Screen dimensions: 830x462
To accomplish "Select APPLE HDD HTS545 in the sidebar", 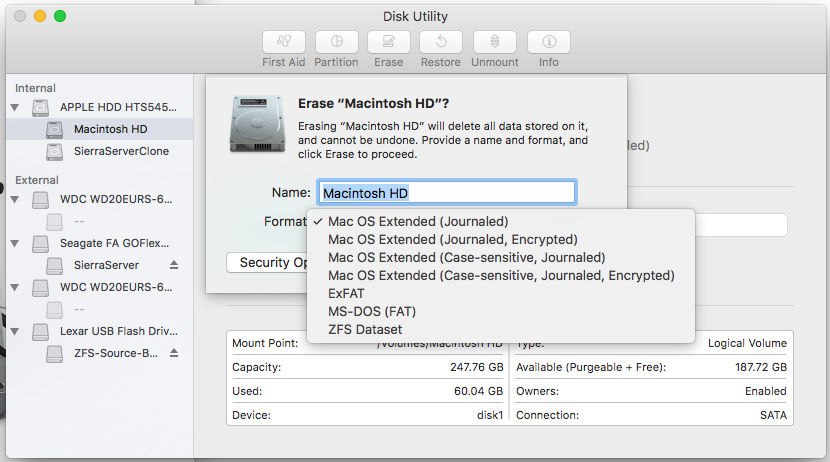I will (x=118, y=107).
